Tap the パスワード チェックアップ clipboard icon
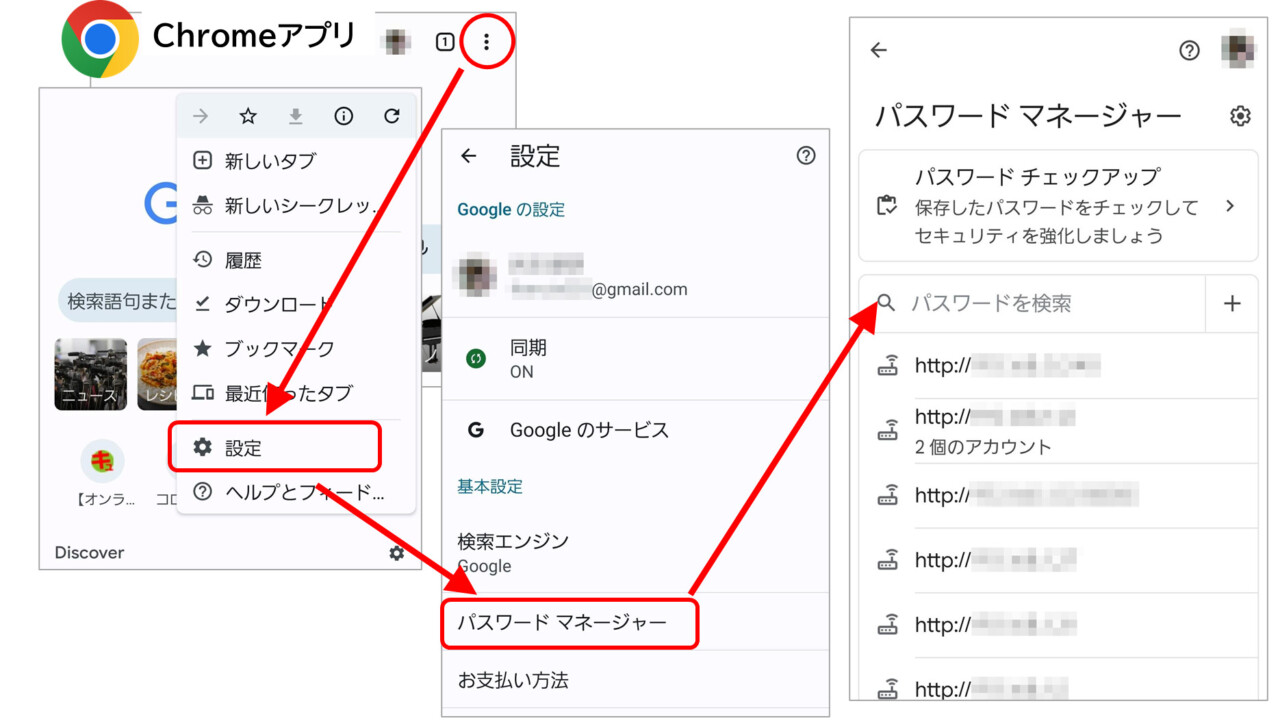1280x725 pixels. [886, 205]
